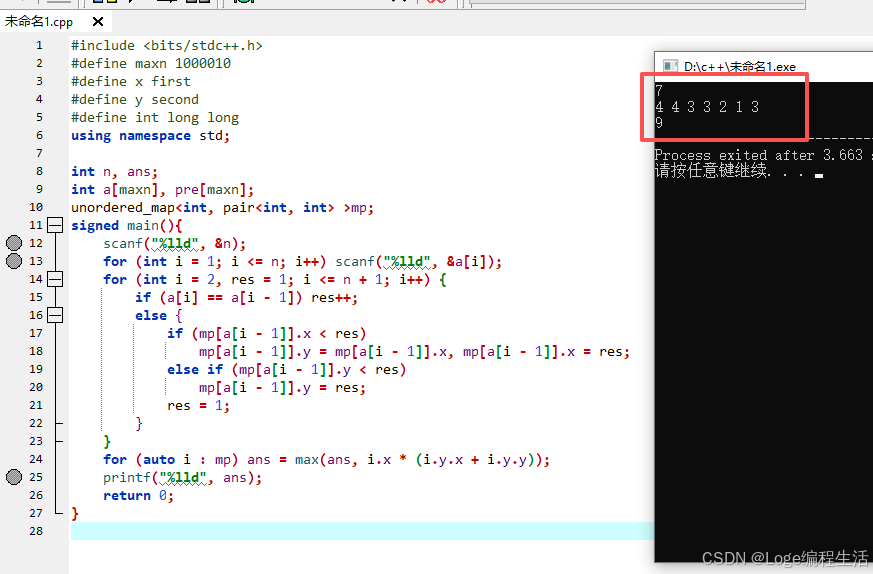
Task: Click 'signed main(){' on line 11
Action: [x=126, y=225]
